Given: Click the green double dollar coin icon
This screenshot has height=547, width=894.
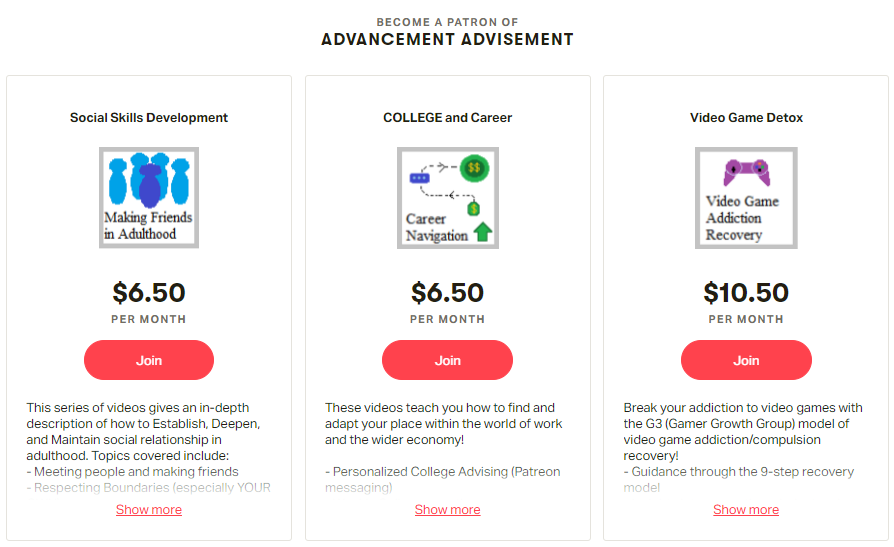Looking at the screenshot, I should [474, 168].
